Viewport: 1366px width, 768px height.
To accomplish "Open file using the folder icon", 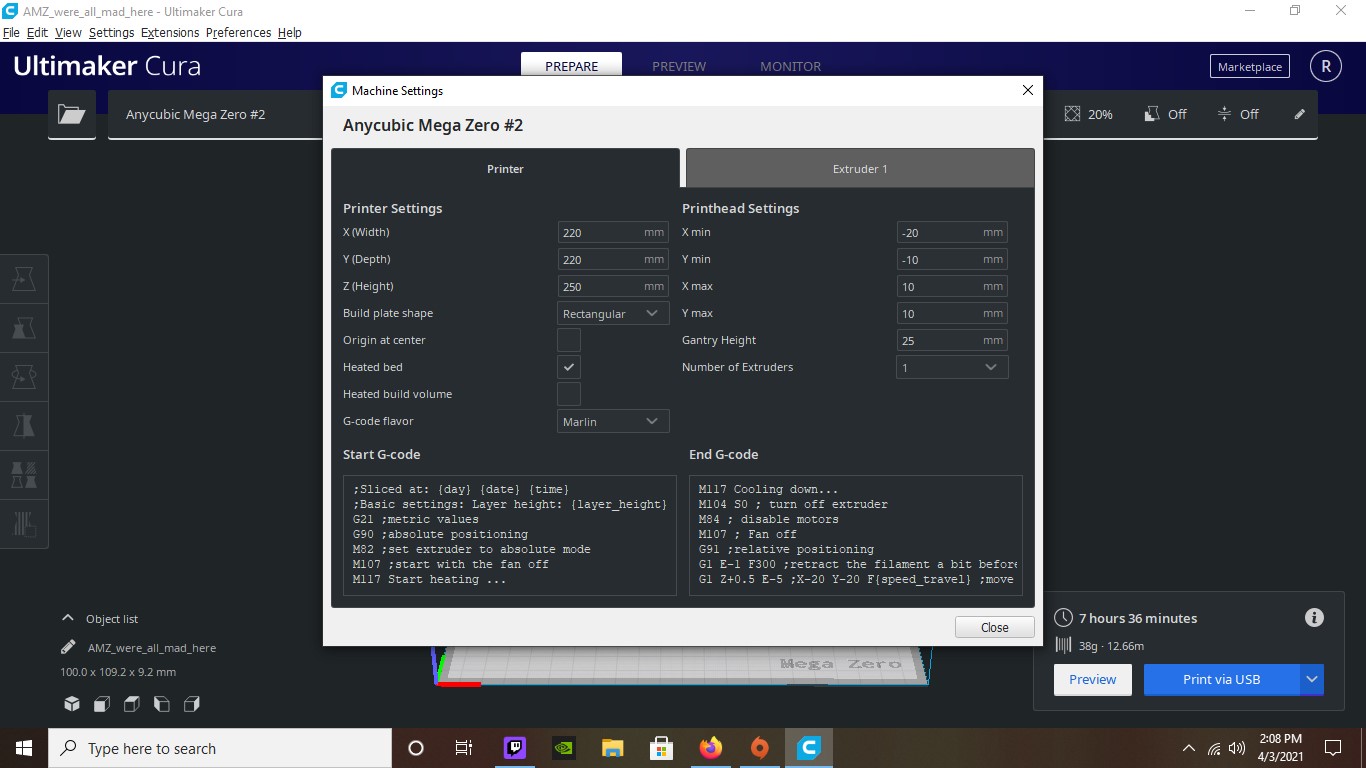I will point(72,114).
